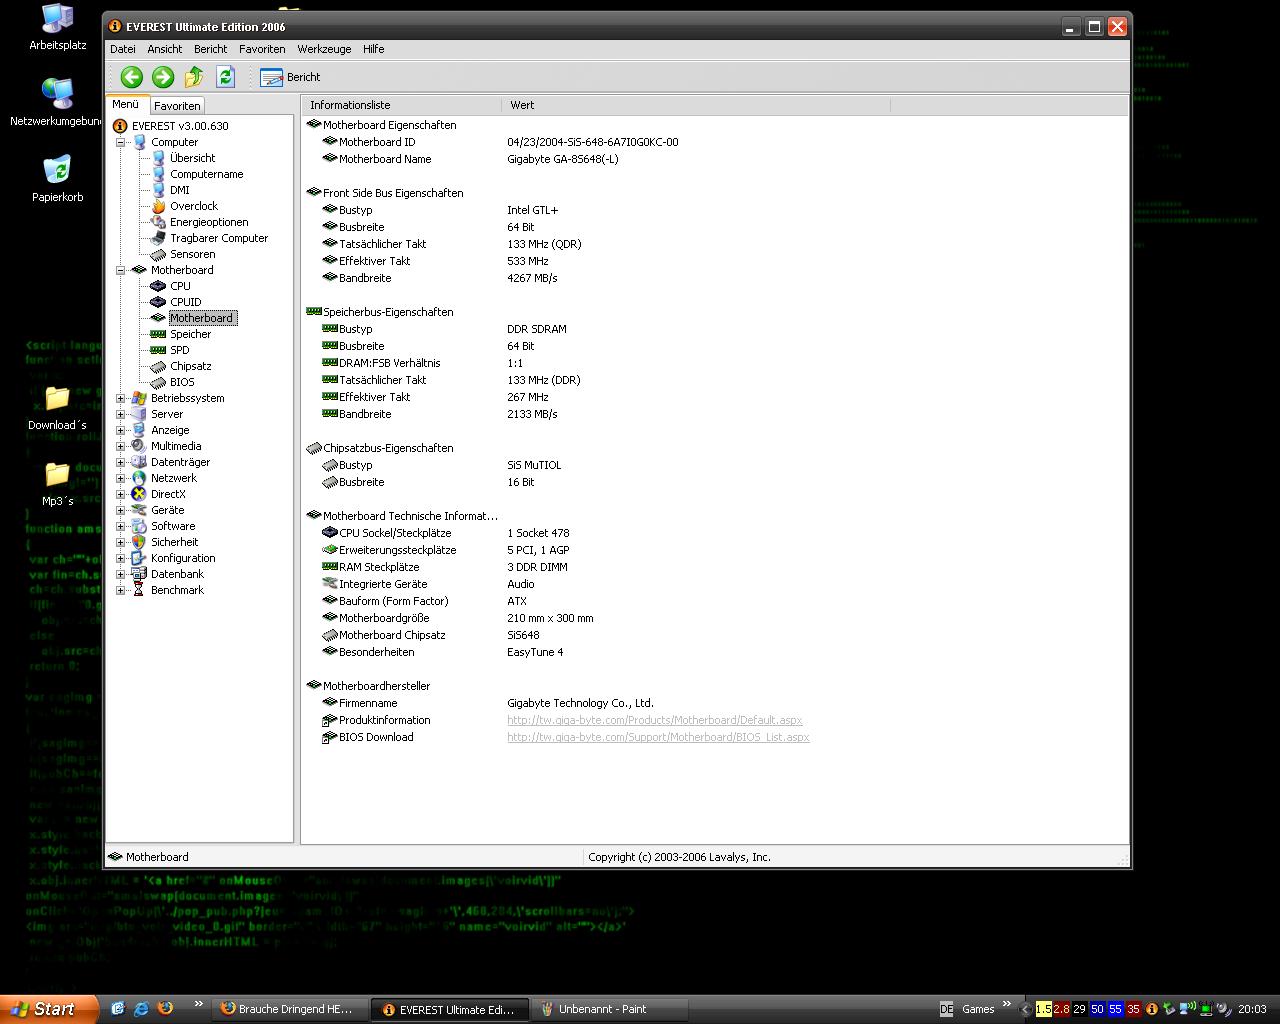
Task: Select Übersicht in the tree
Action: (192, 158)
